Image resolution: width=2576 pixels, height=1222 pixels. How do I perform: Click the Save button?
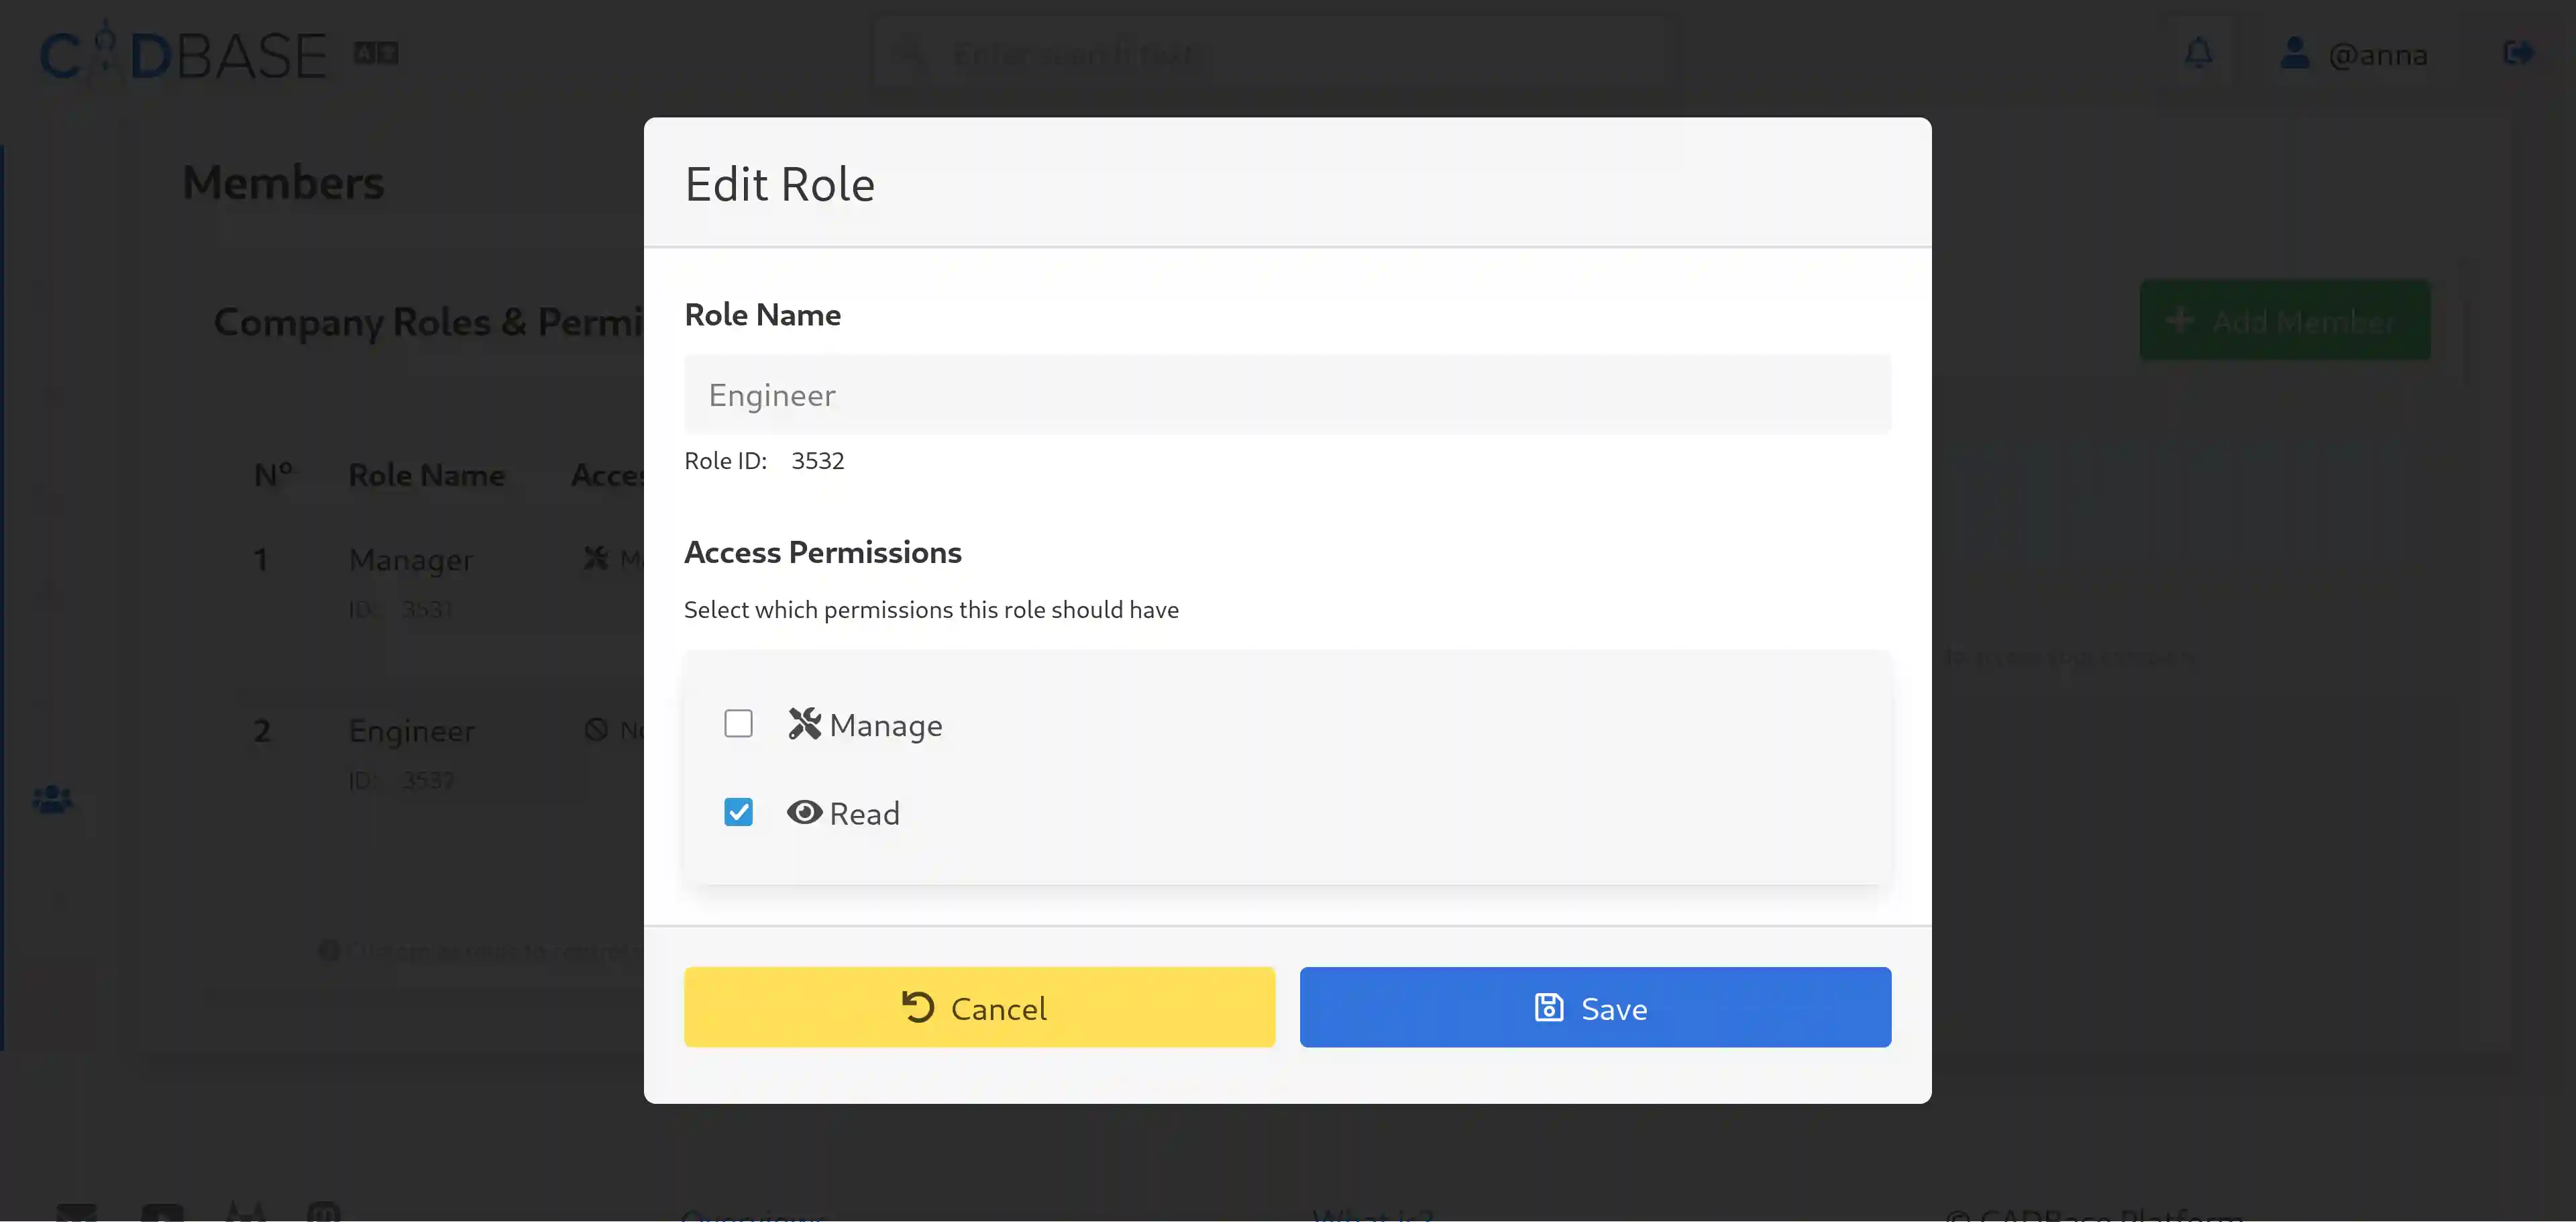click(x=1595, y=1007)
